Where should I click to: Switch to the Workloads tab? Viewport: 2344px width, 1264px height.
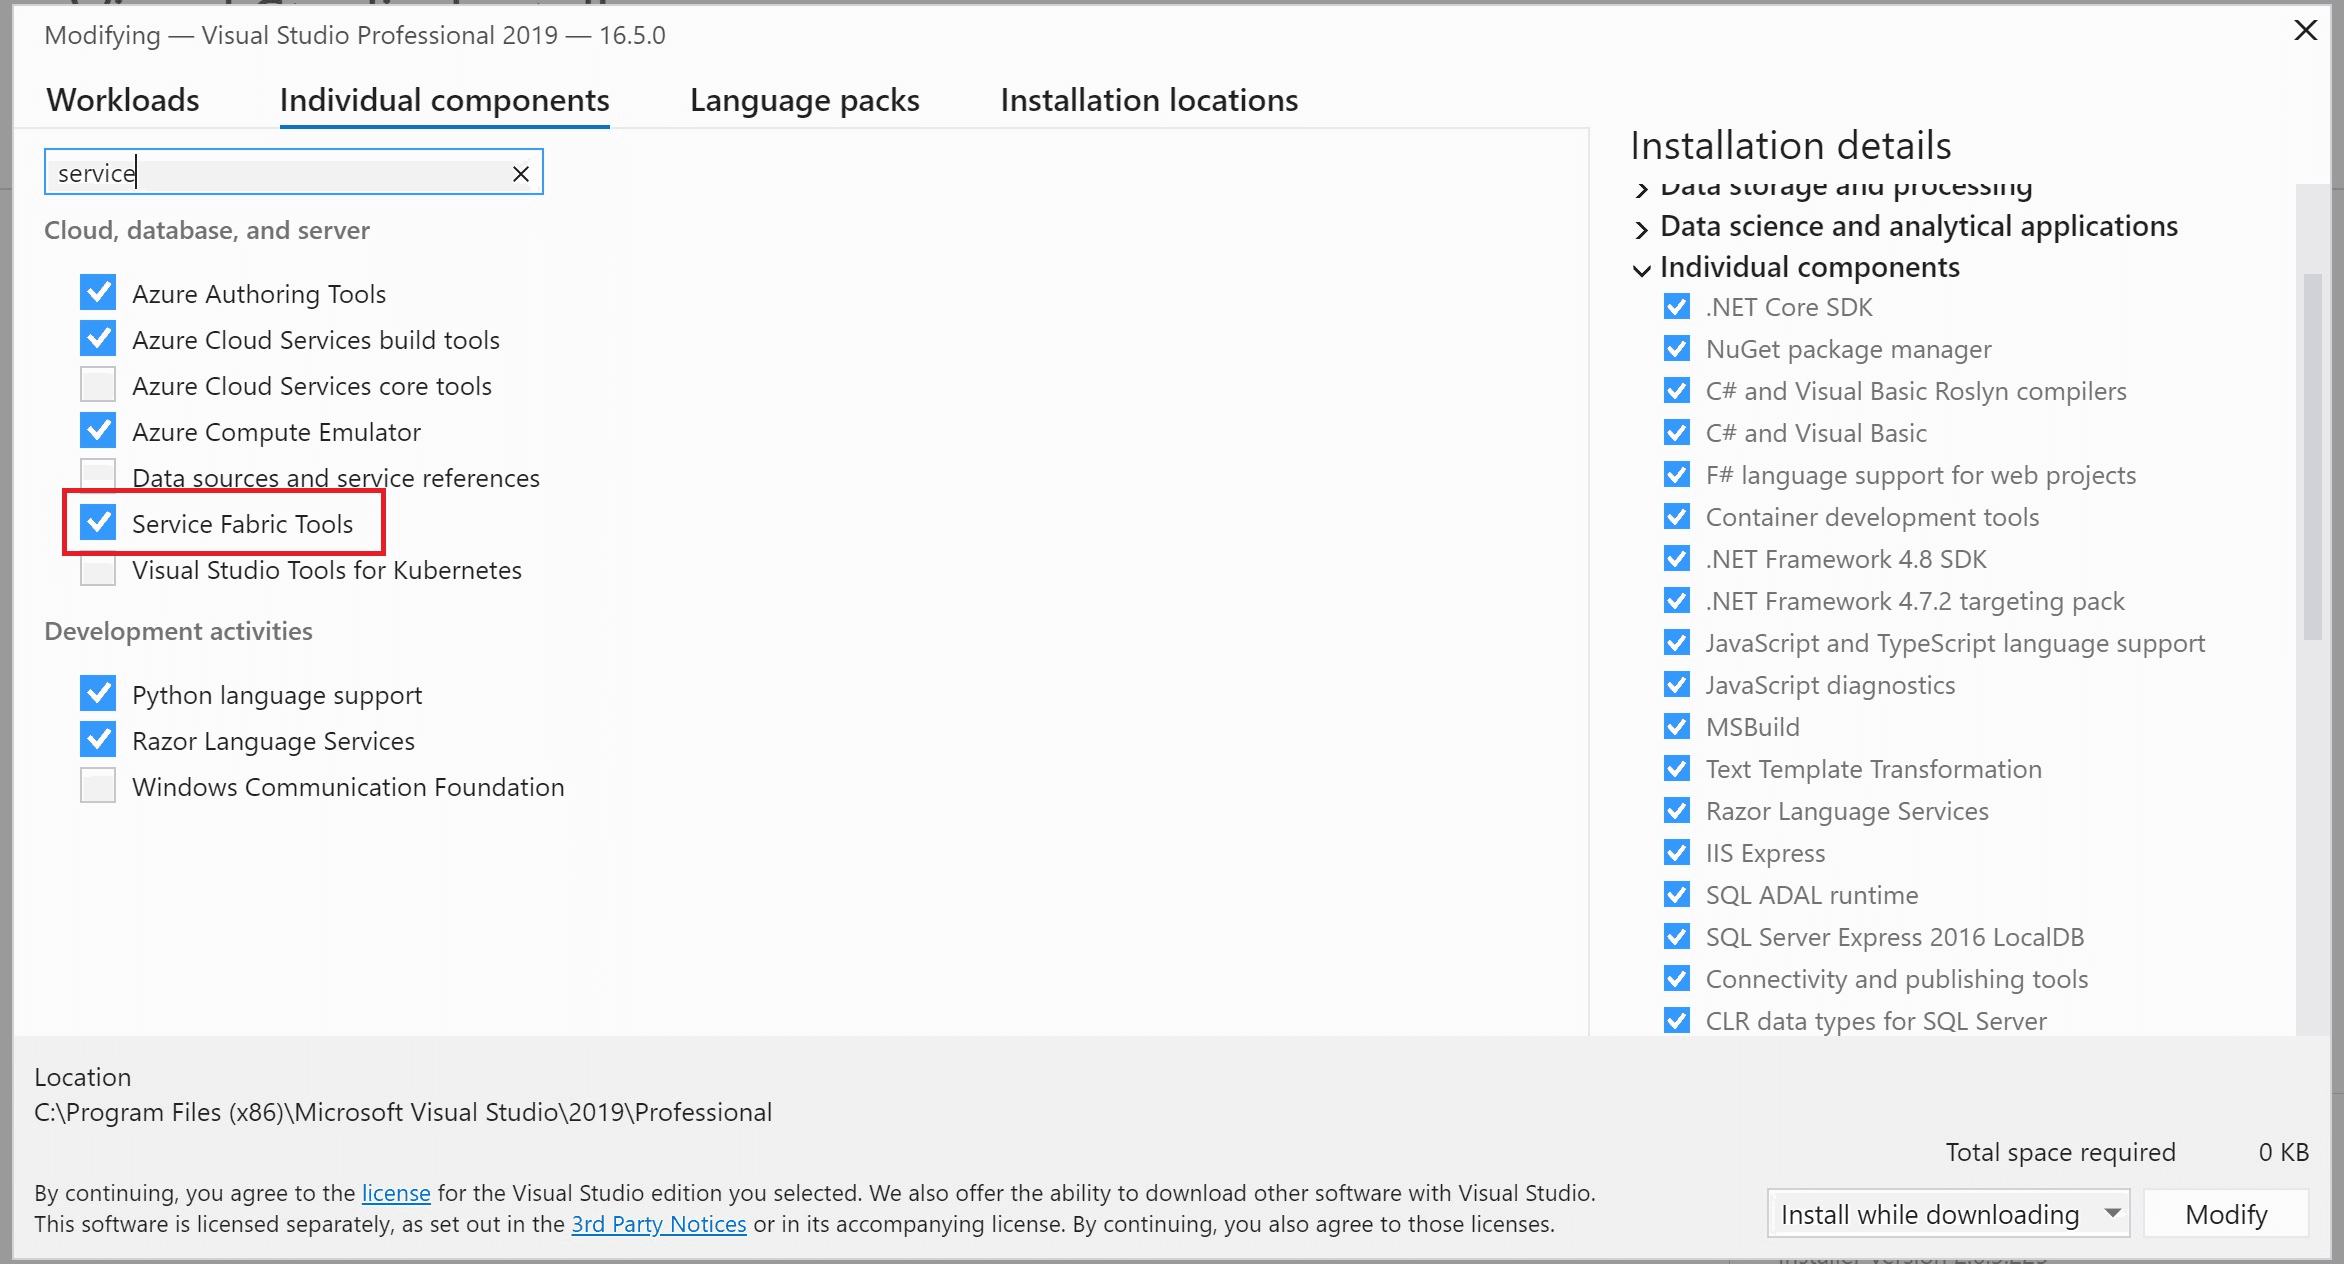click(x=122, y=99)
